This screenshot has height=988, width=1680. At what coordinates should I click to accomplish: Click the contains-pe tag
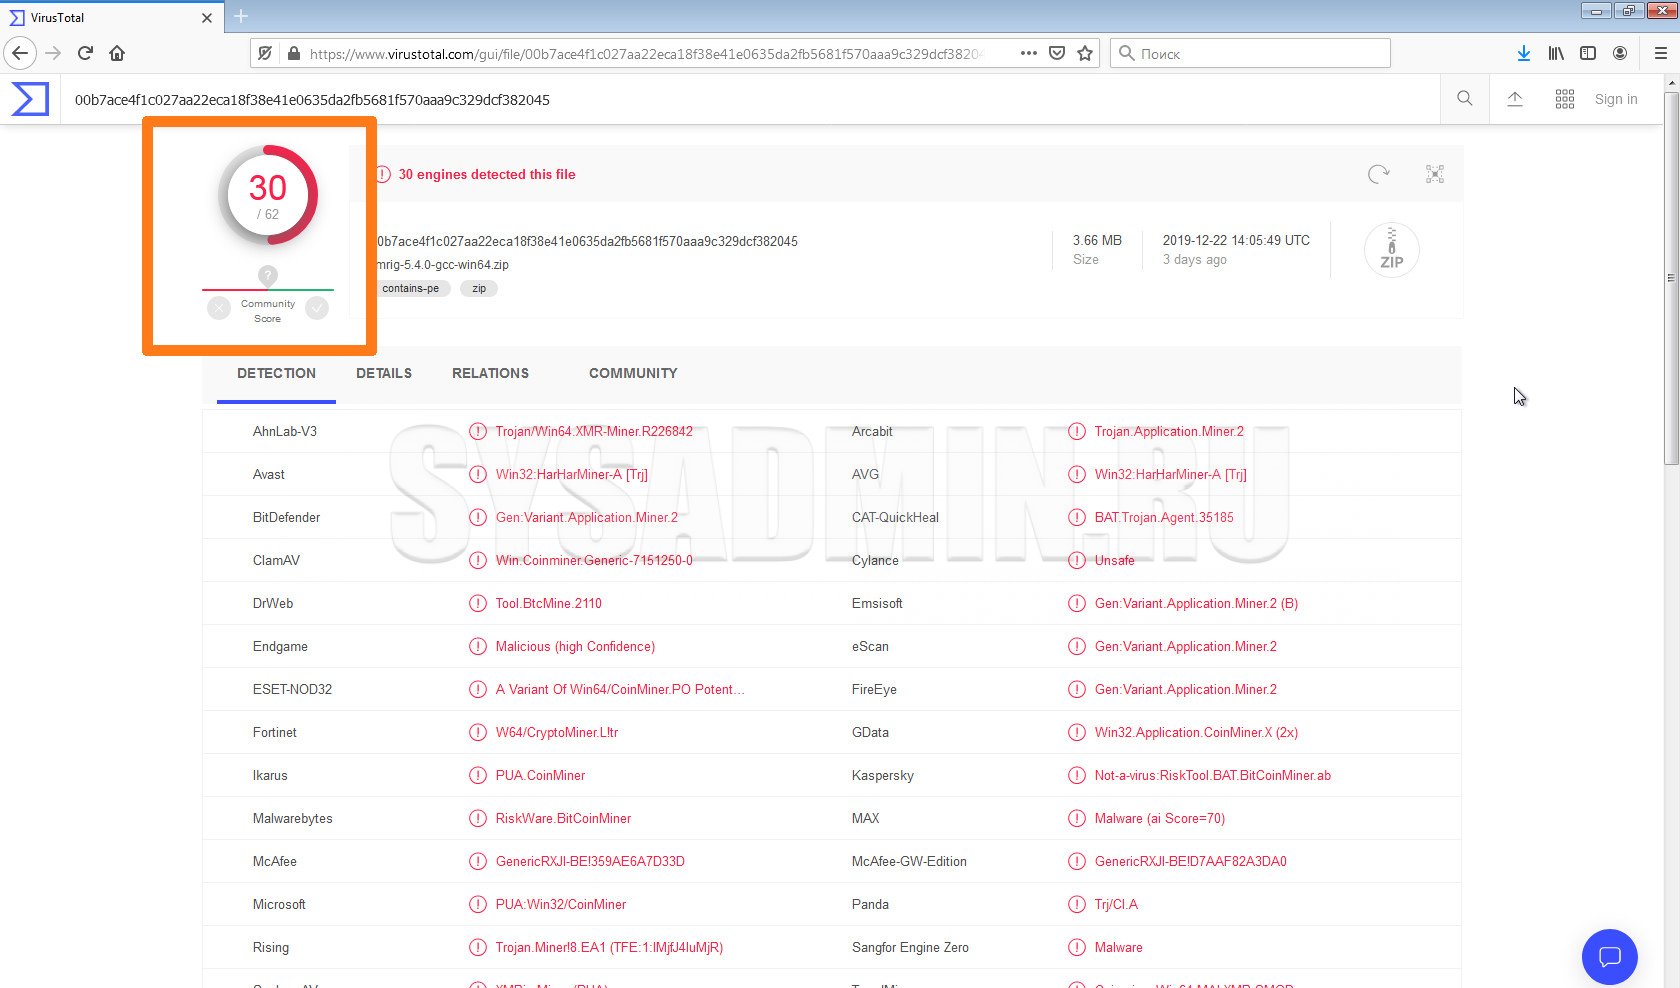pos(411,288)
